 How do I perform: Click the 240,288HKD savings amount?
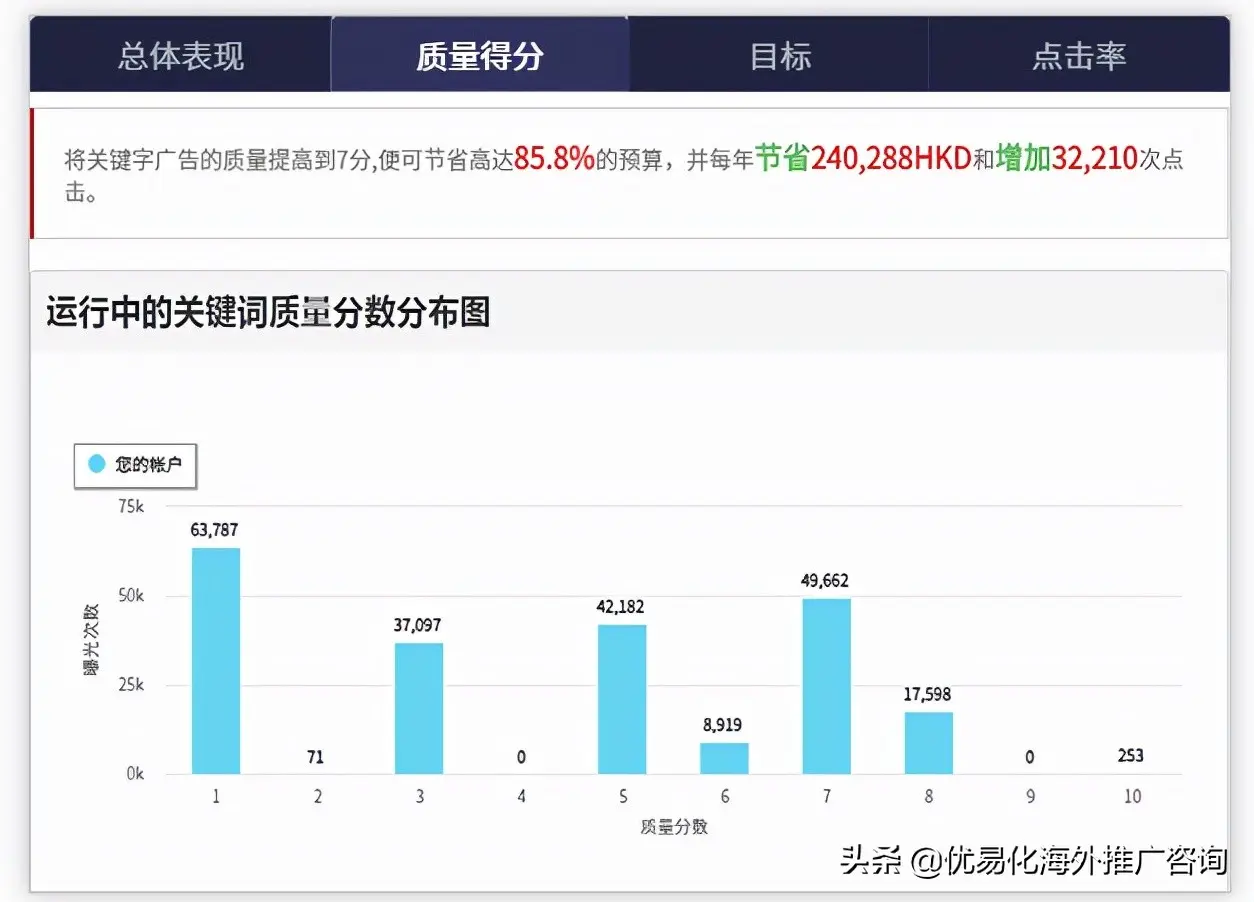(890, 159)
